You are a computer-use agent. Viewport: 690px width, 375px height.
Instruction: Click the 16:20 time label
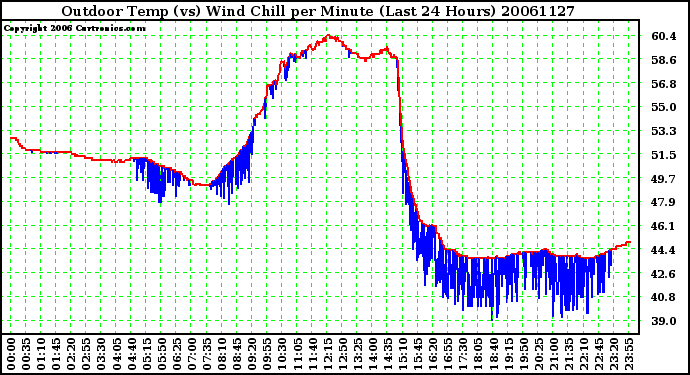point(433,354)
